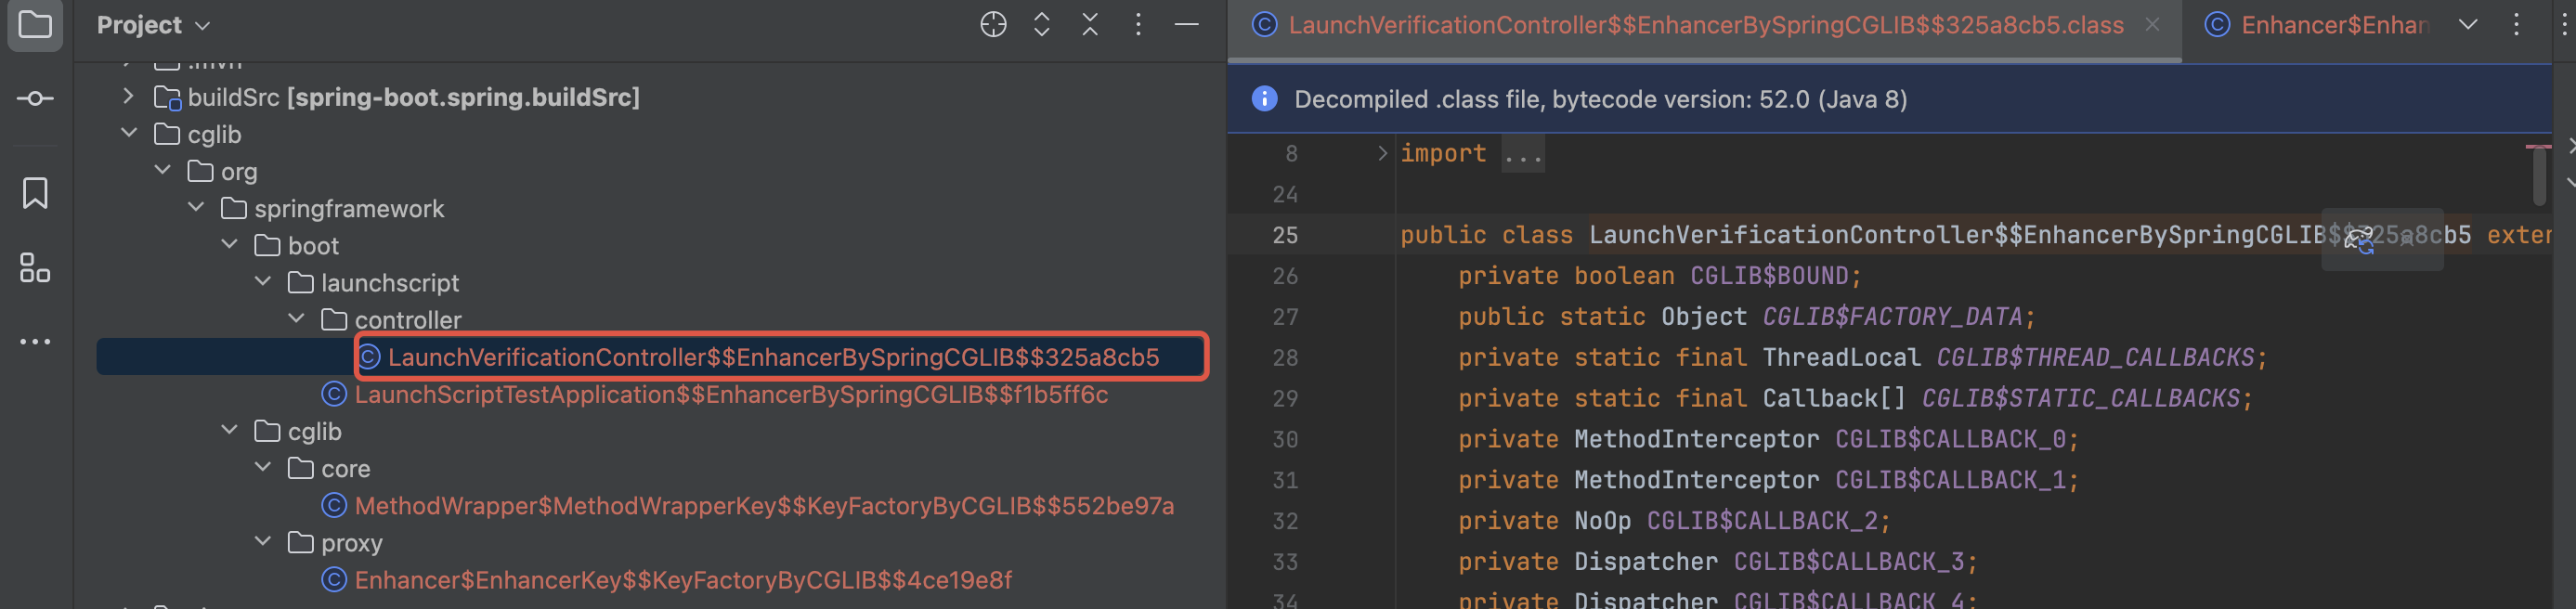The height and width of the screenshot is (609, 2576).
Task: Open the Bookmarks tool window icon
Action: pyautogui.click(x=35, y=193)
